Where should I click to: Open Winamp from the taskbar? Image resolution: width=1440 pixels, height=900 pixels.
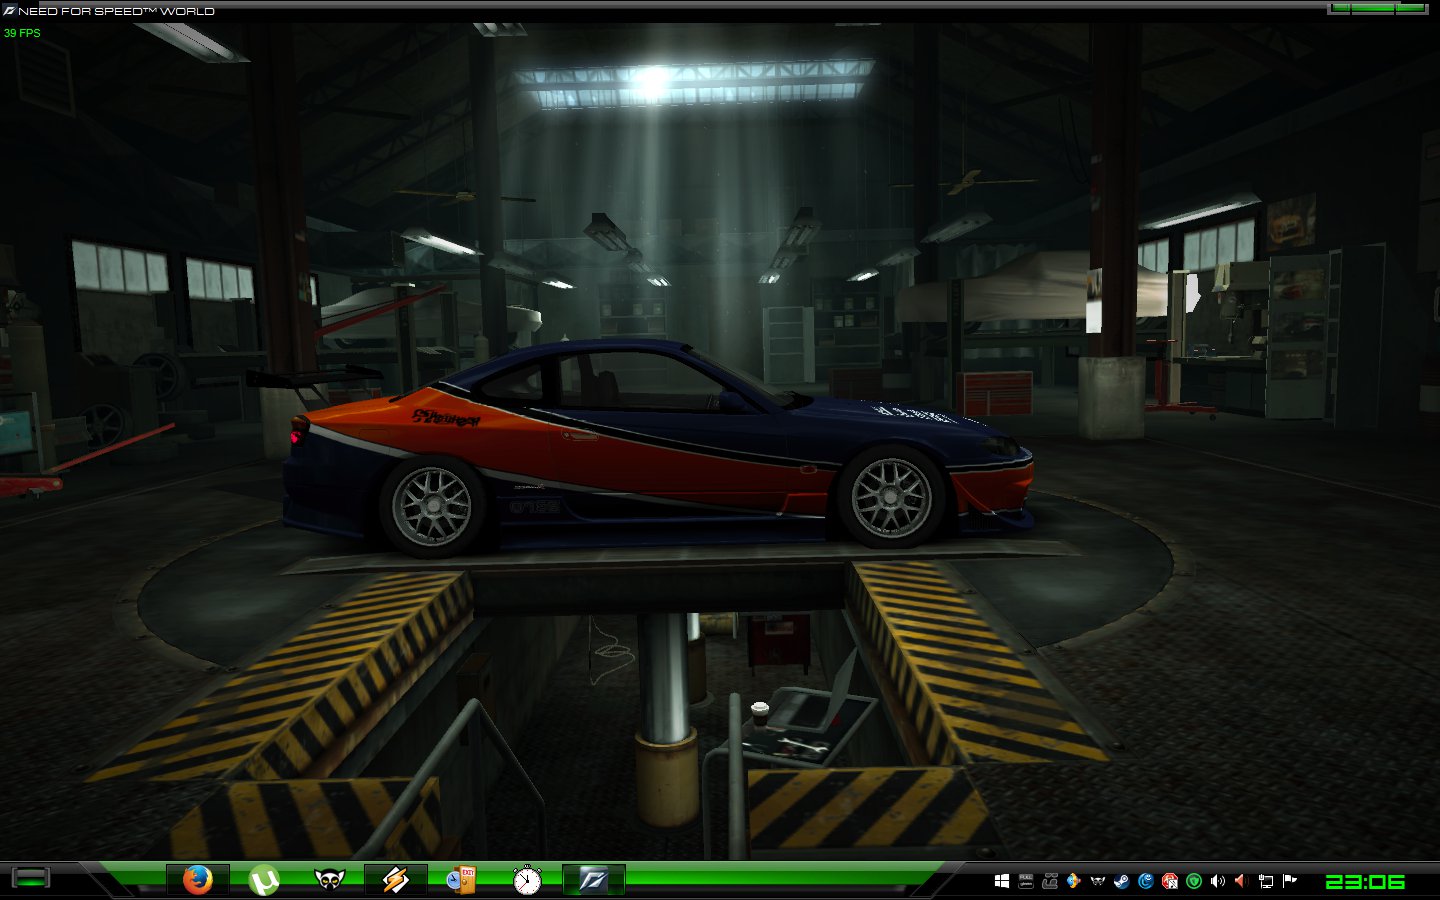tap(395, 880)
